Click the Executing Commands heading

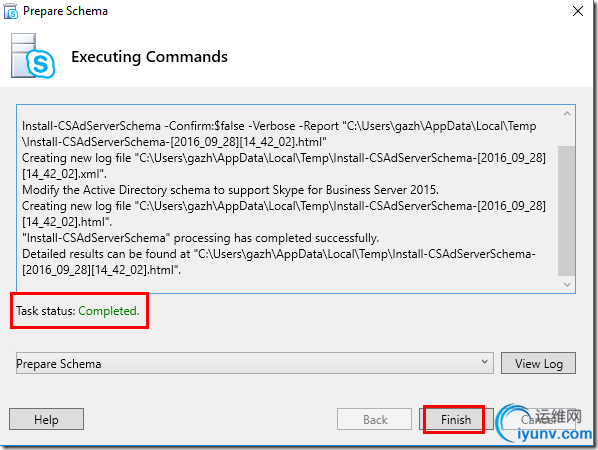150,57
